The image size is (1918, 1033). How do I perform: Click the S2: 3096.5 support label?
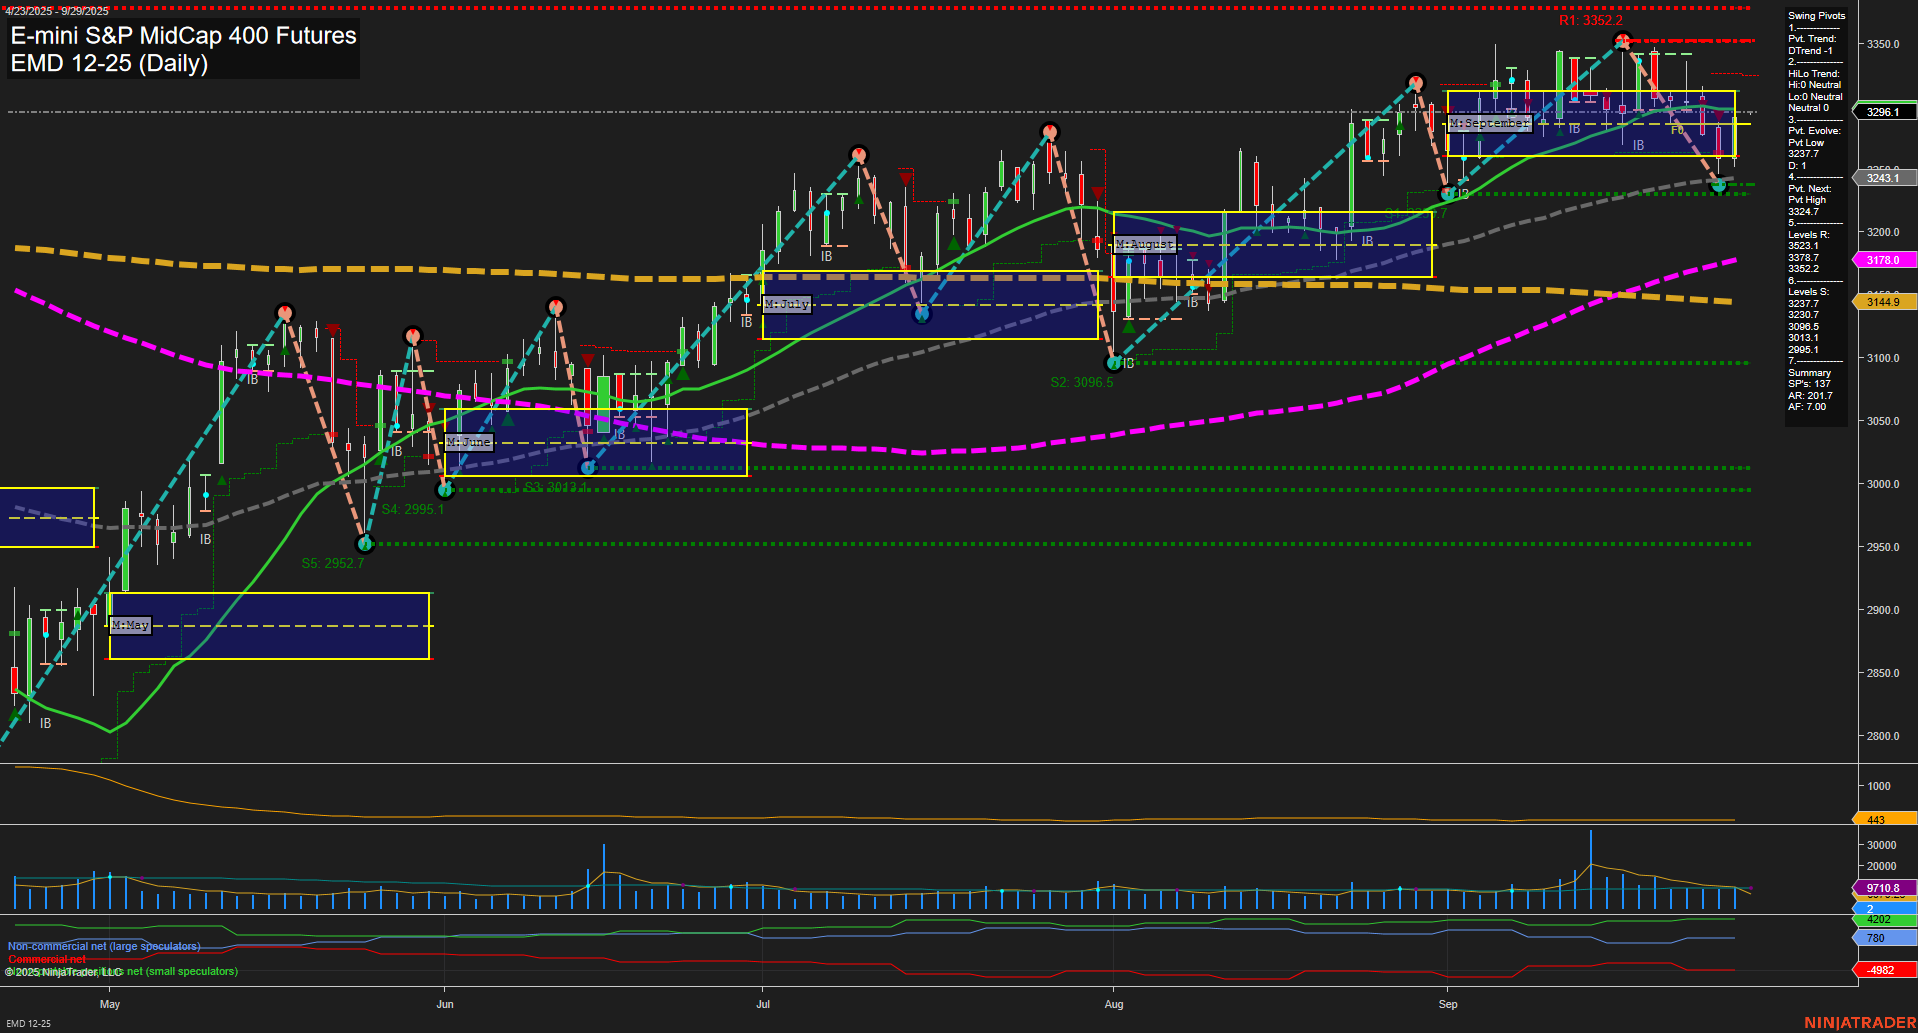pyautogui.click(x=1082, y=381)
